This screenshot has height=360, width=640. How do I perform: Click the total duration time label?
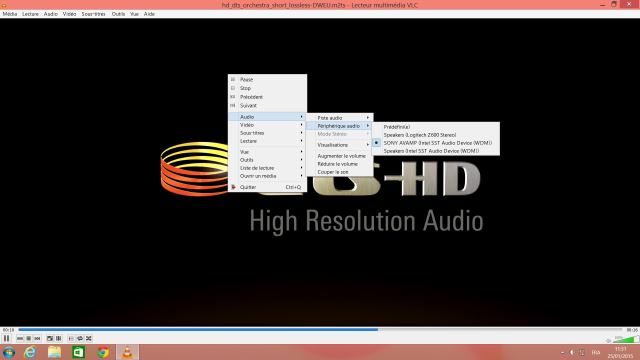point(632,330)
